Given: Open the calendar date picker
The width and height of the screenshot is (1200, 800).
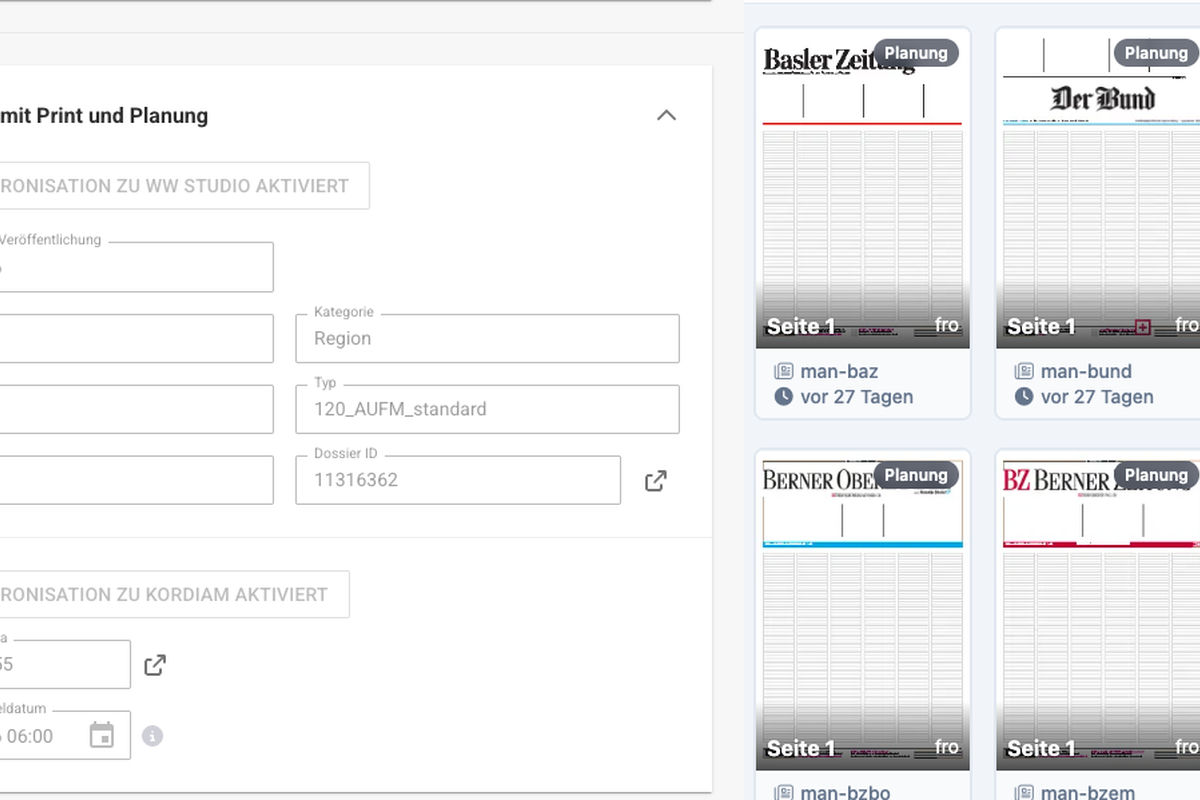Looking at the screenshot, I should coord(102,736).
